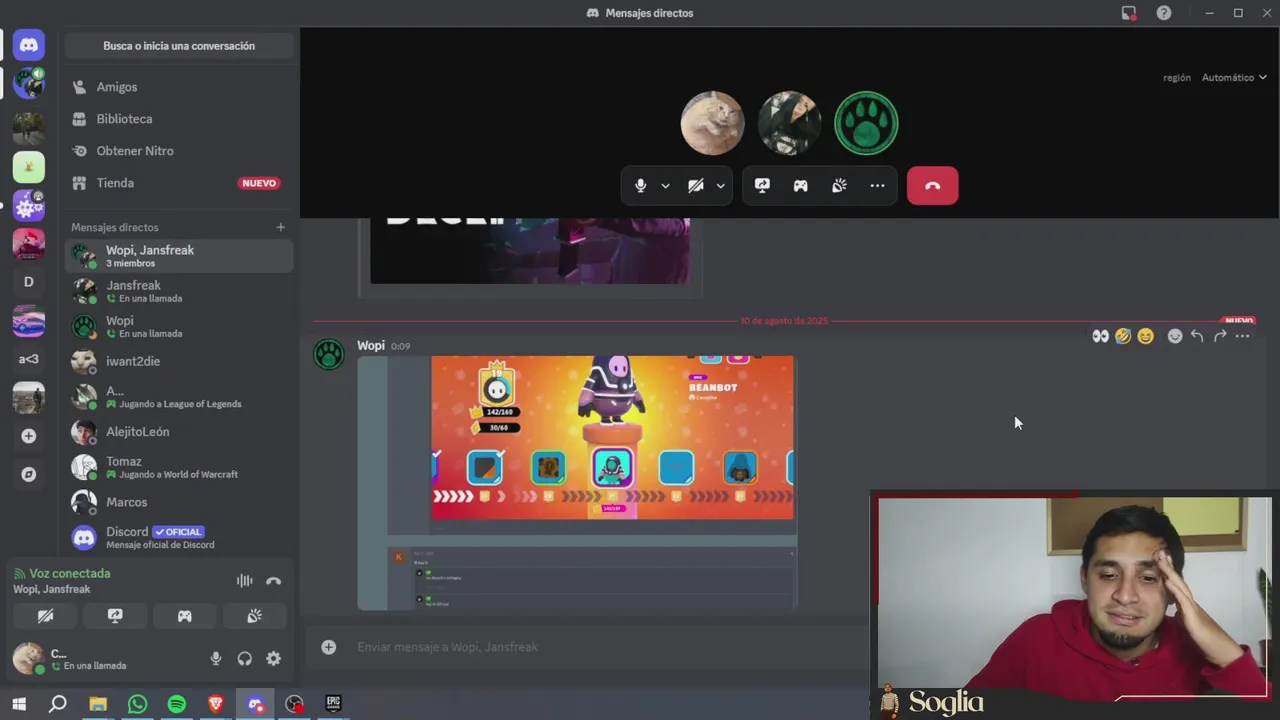
Task: Start activity from voice connected panel
Action: (185, 616)
